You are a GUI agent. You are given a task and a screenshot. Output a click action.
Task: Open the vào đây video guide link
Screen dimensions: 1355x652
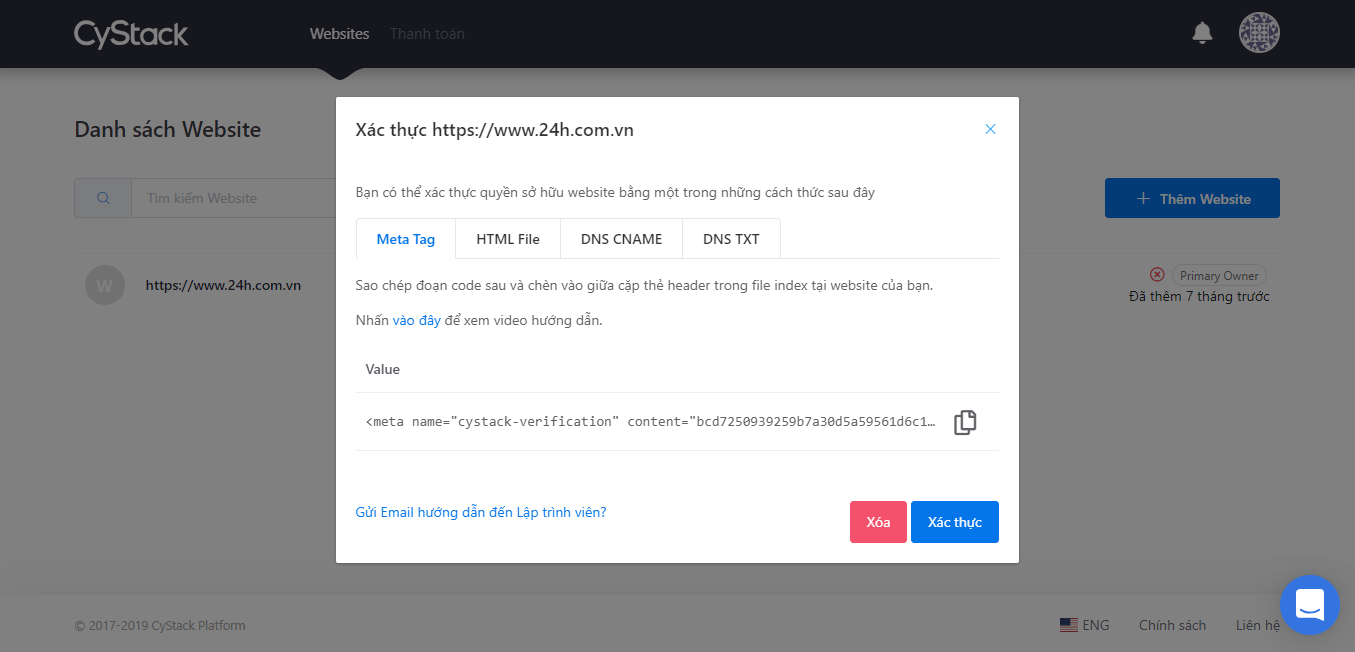[416, 321]
